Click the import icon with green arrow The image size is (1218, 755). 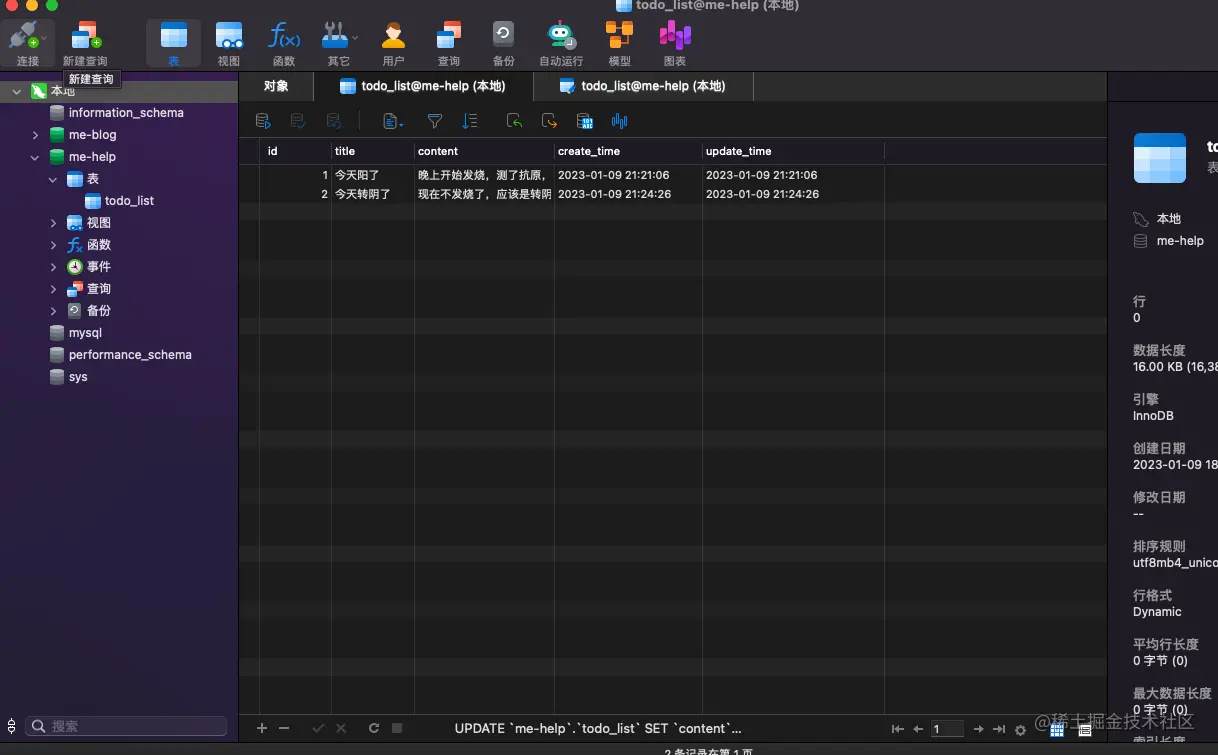[514, 121]
